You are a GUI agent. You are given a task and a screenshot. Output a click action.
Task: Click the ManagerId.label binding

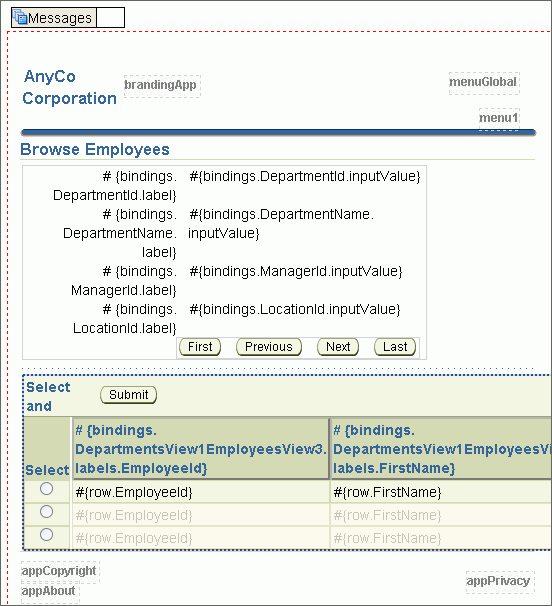pos(124,281)
